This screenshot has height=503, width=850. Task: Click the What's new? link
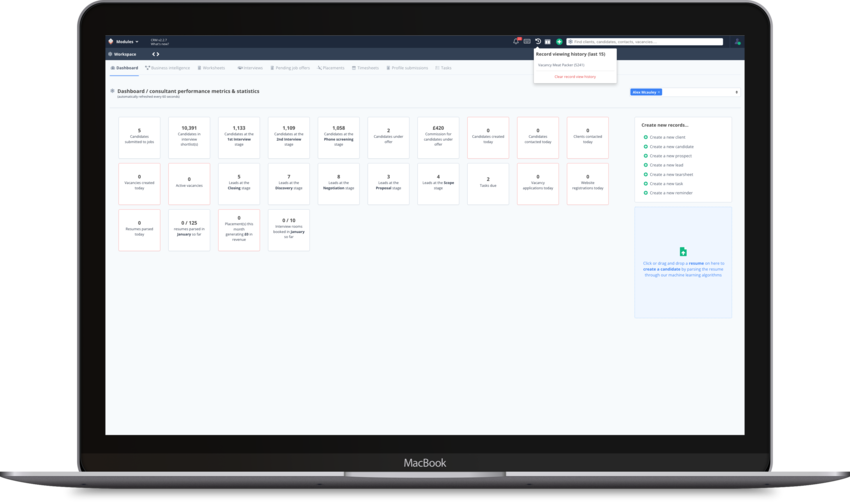158,44
